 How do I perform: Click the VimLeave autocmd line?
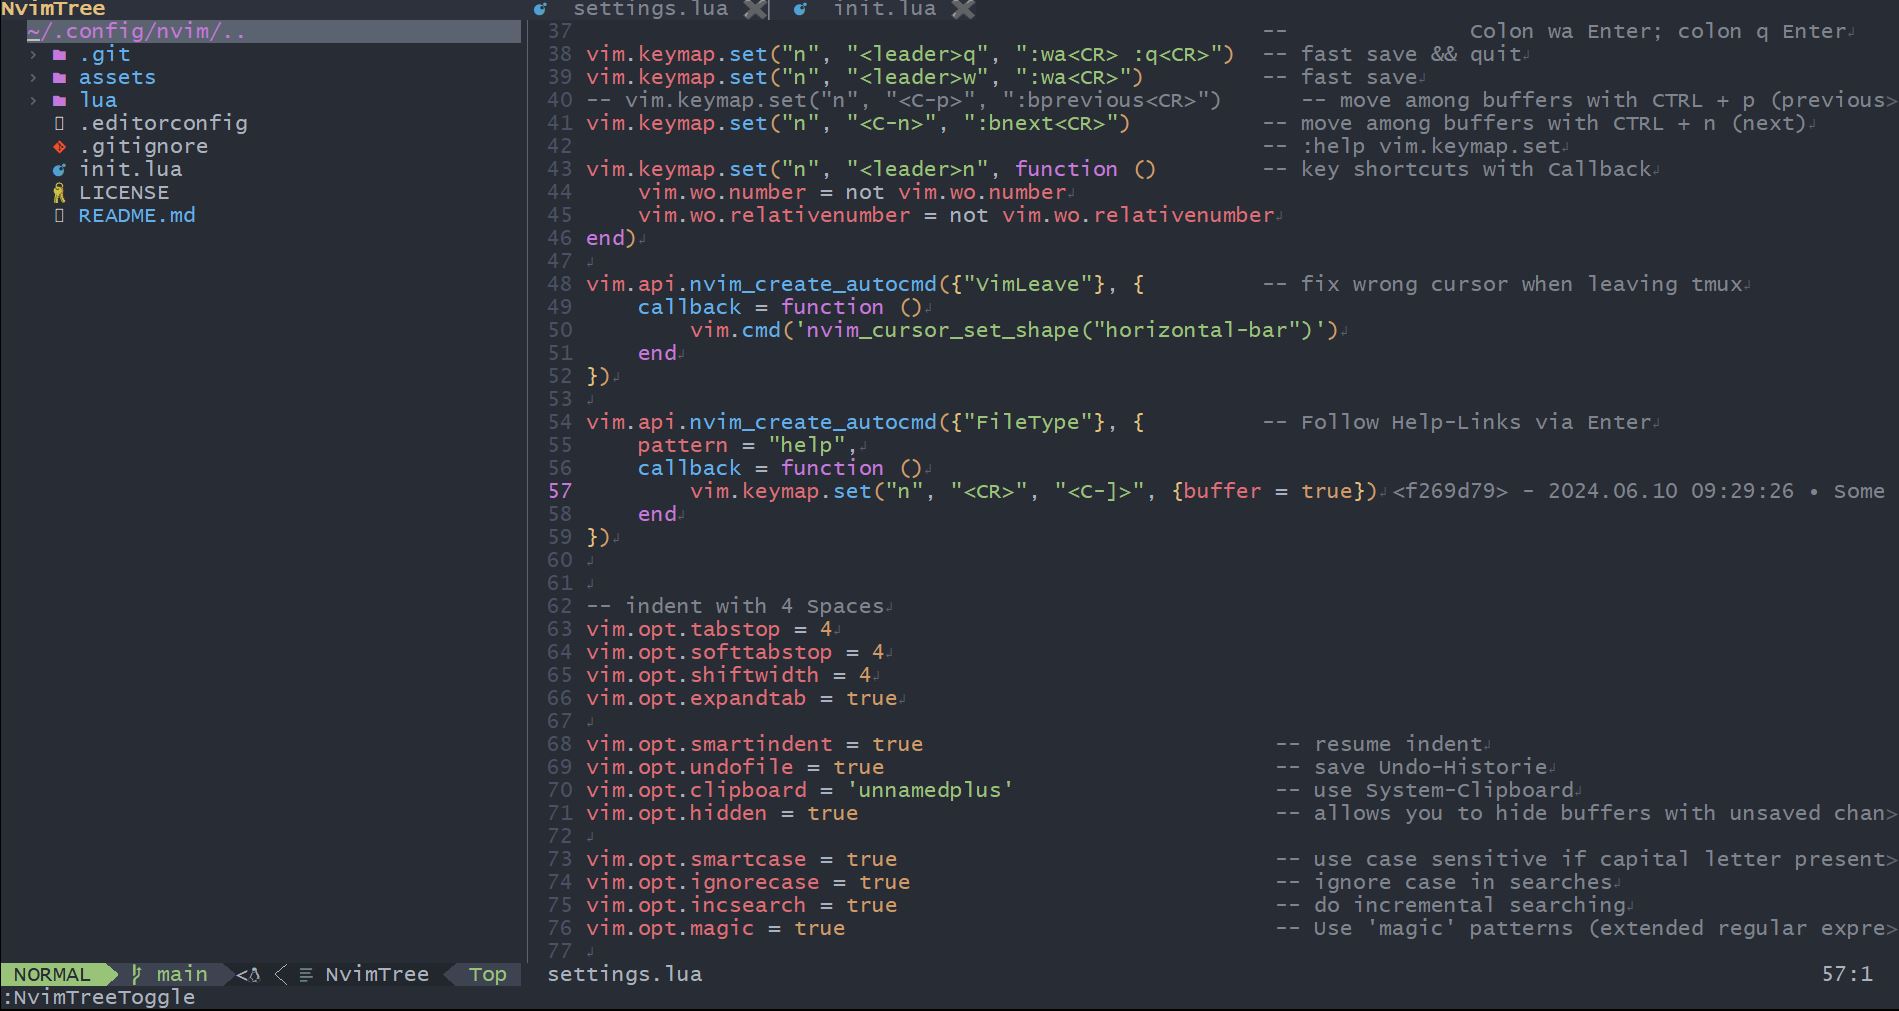tap(865, 284)
